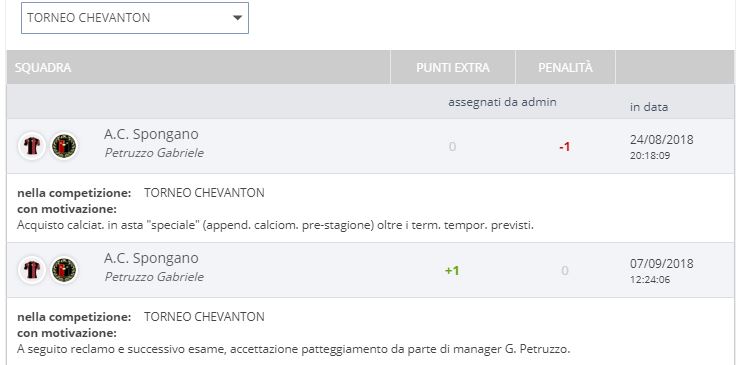This screenshot has width=742, height=365.
Task: Select the green +1 extra points value
Action: point(452,271)
